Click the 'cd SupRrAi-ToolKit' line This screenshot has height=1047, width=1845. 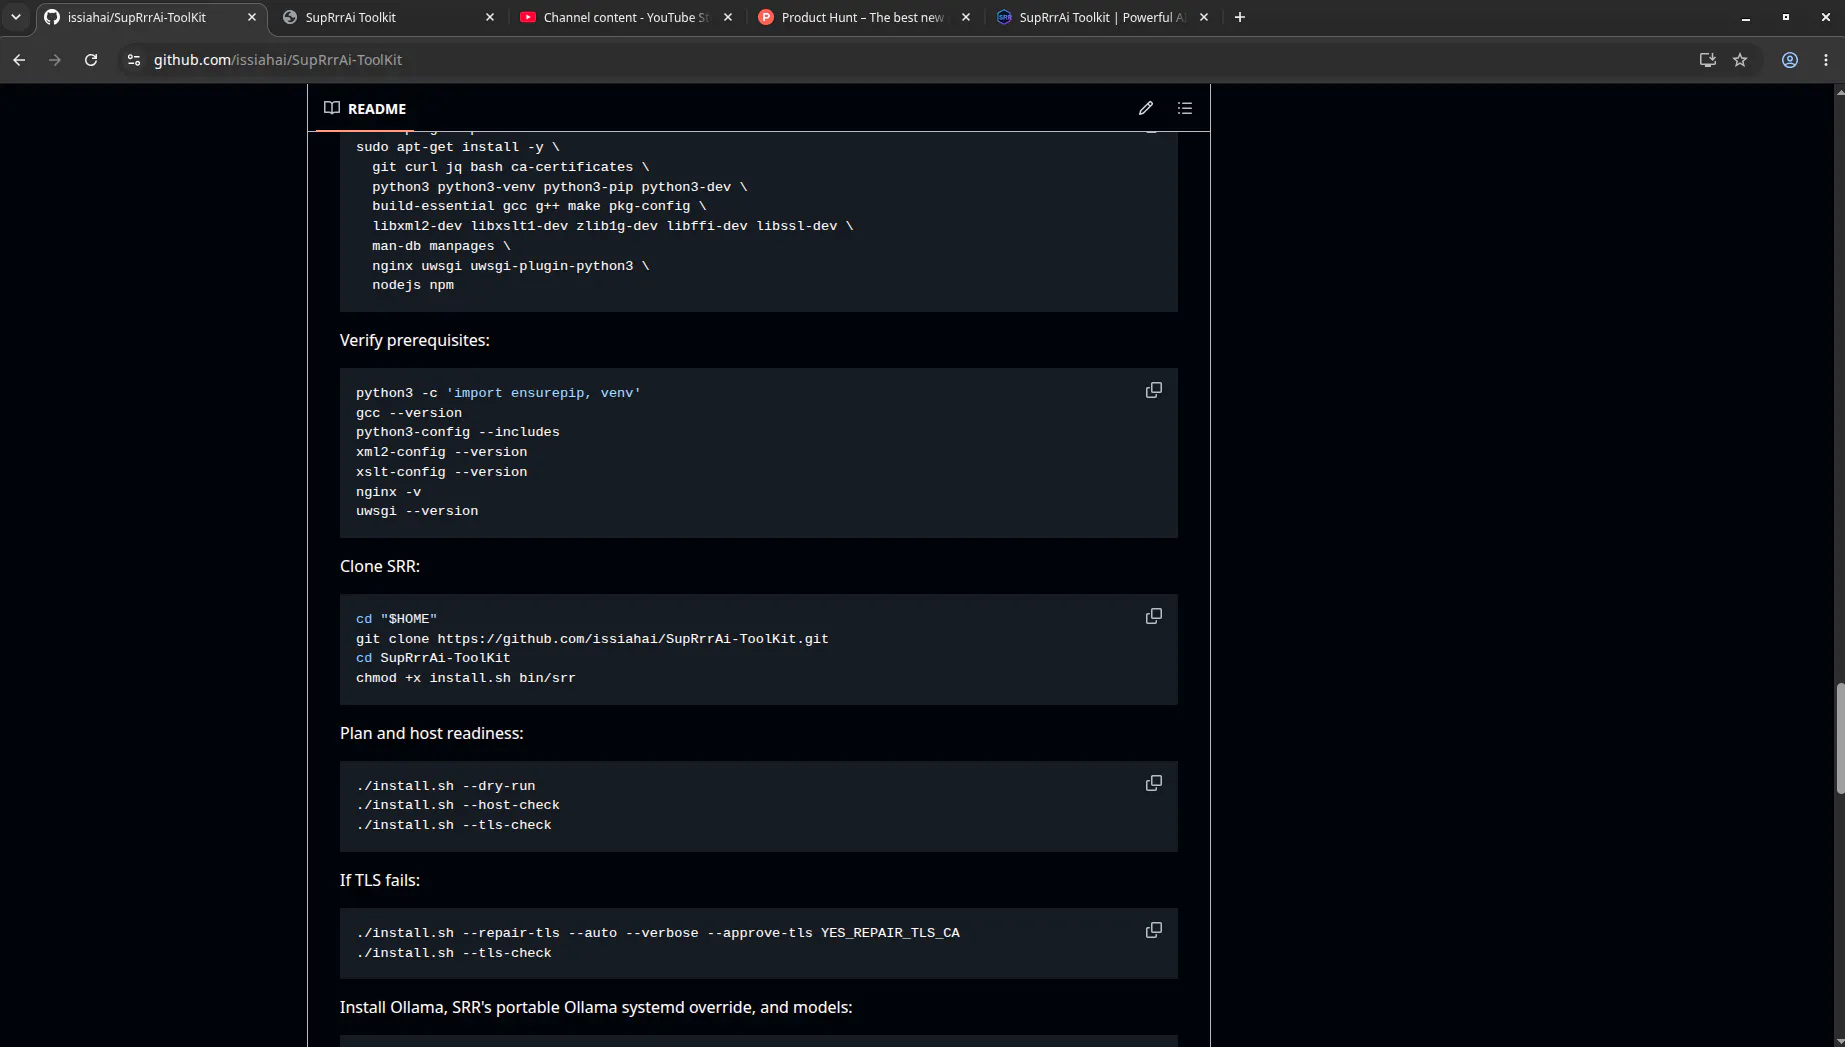coord(433,658)
